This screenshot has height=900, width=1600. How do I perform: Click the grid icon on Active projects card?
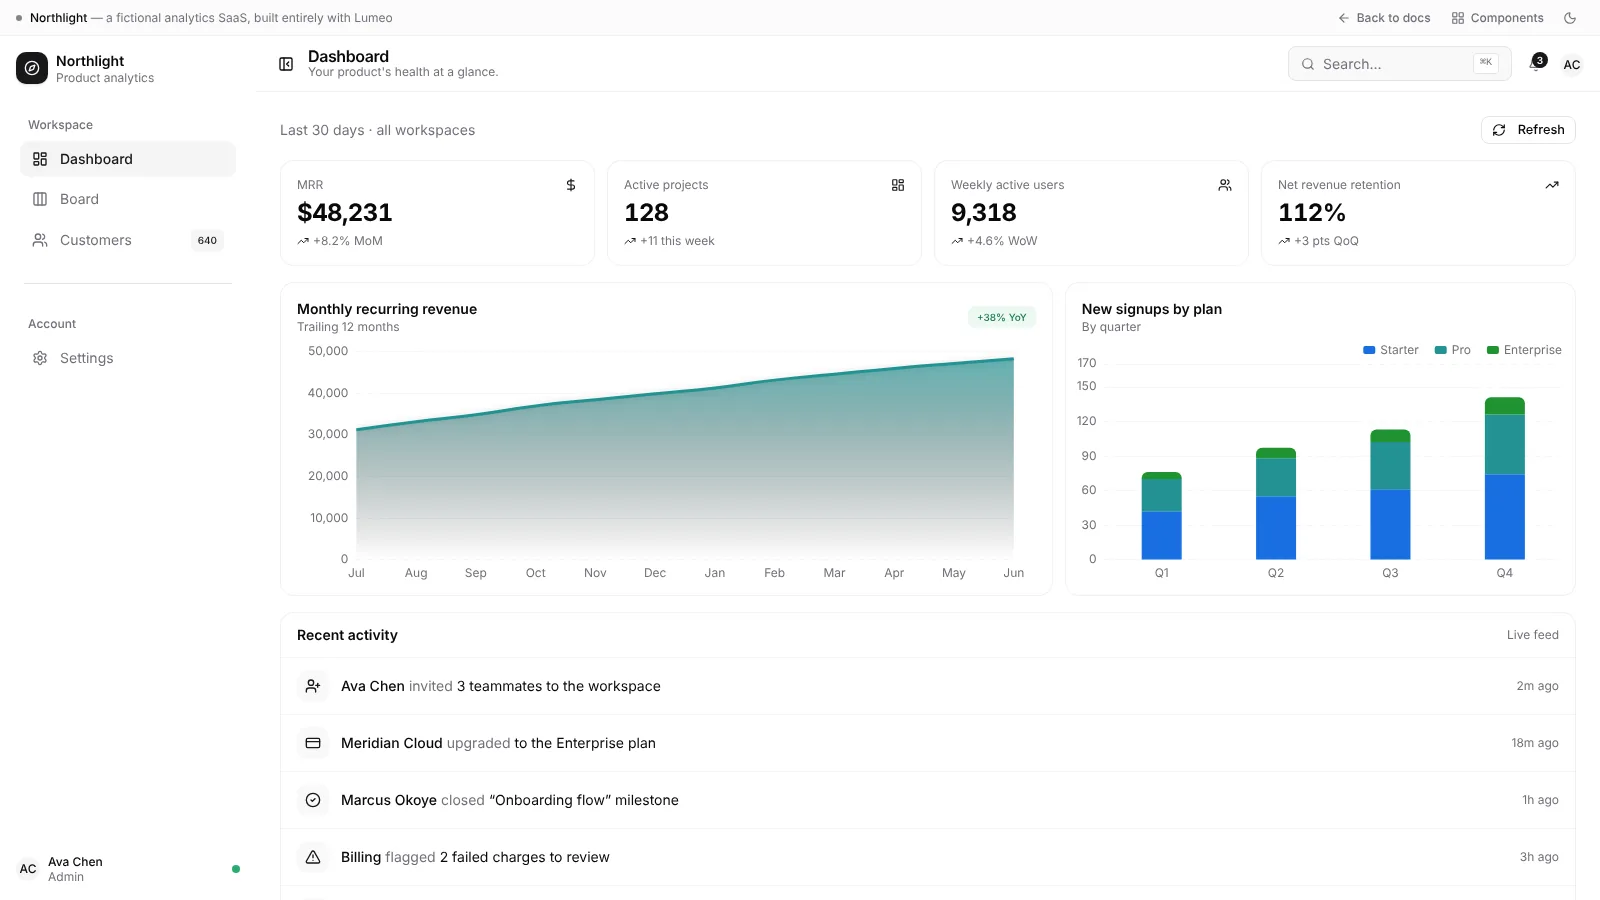pyautogui.click(x=898, y=185)
